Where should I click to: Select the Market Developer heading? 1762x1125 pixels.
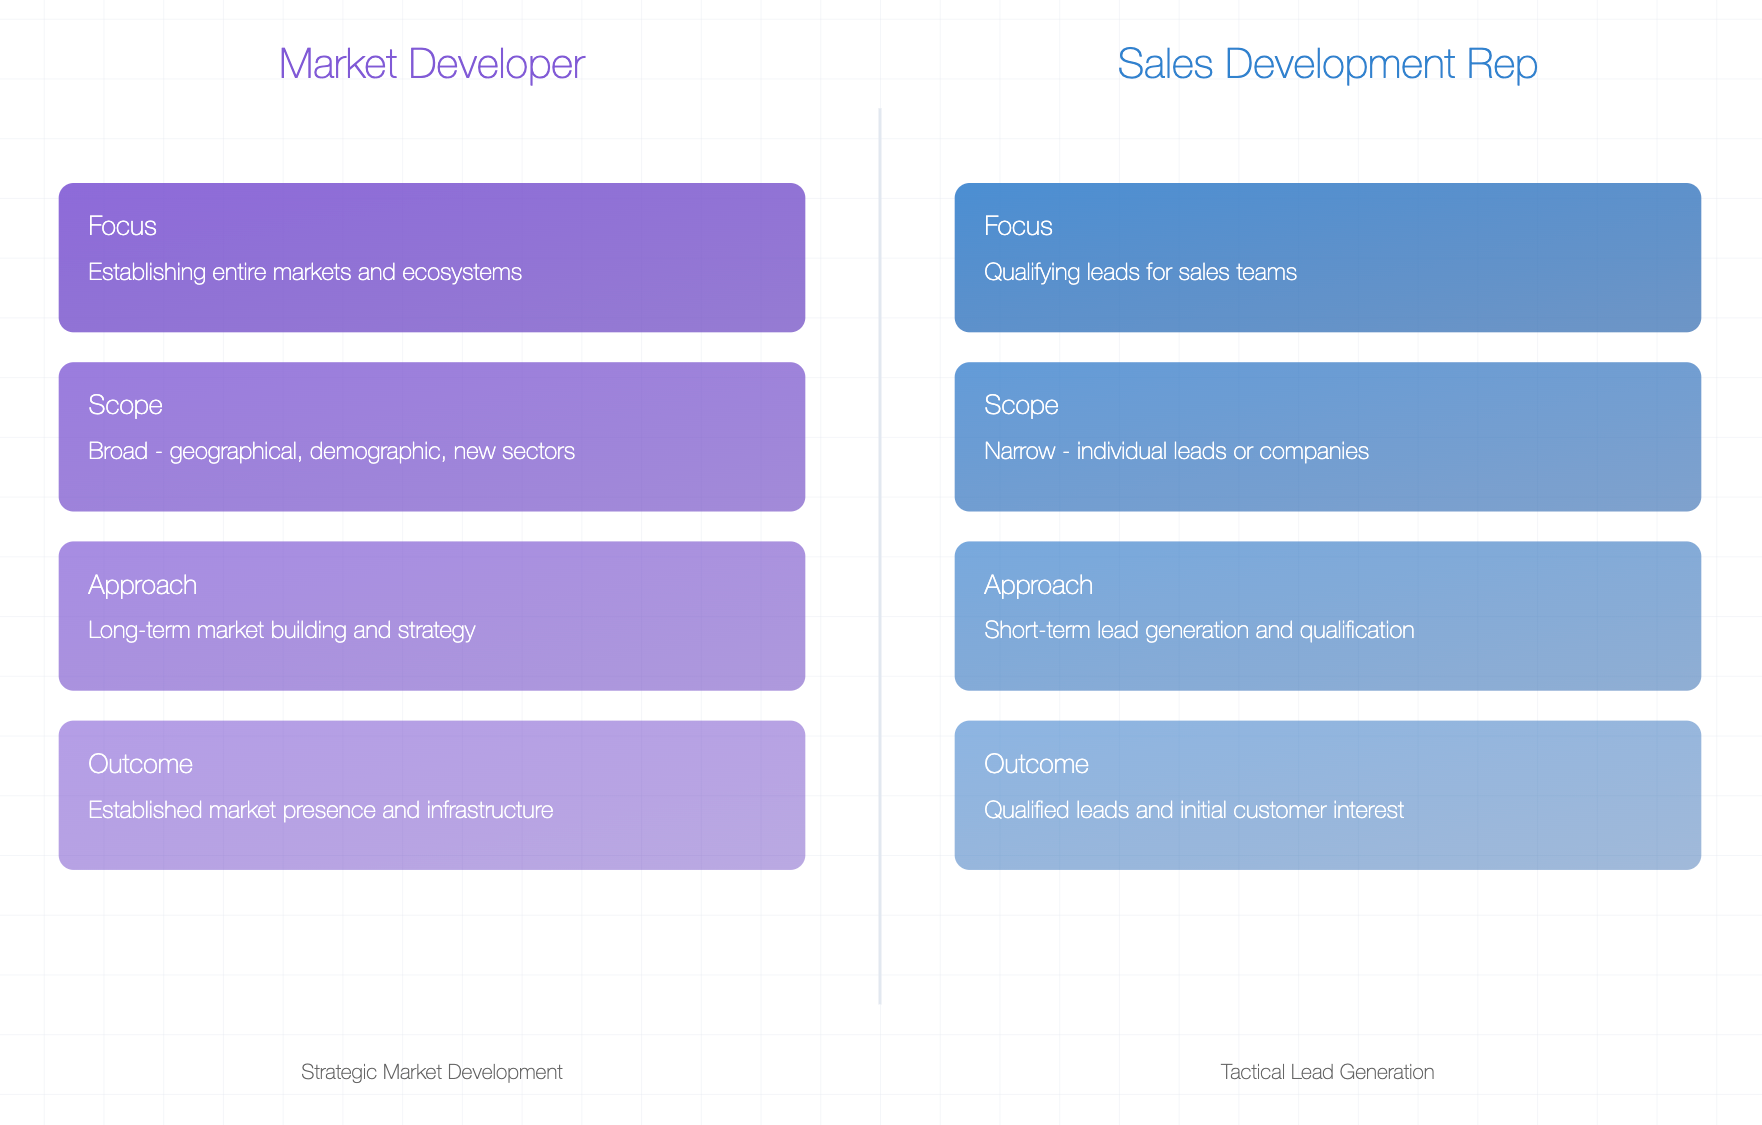tap(431, 64)
